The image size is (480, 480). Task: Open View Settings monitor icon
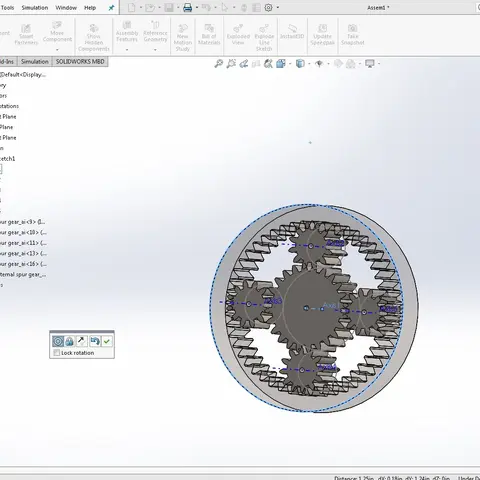370,63
